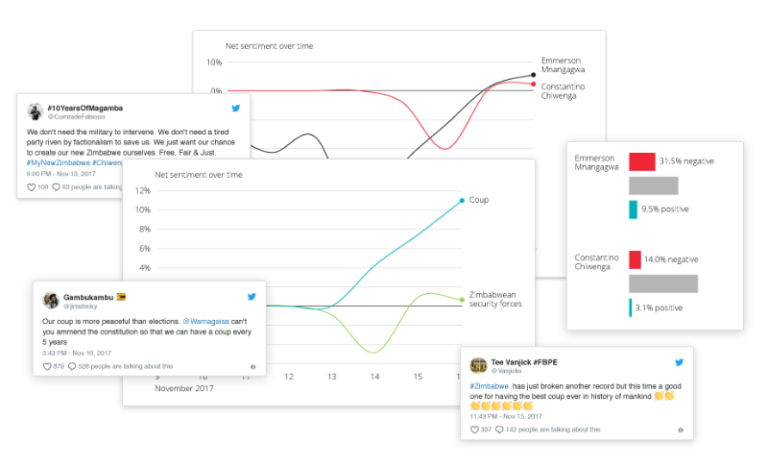Click Twitter bird icon on Tee Vanjick tweet
Image resolution: width=768 pixels, height=466 pixels.
point(679,363)
